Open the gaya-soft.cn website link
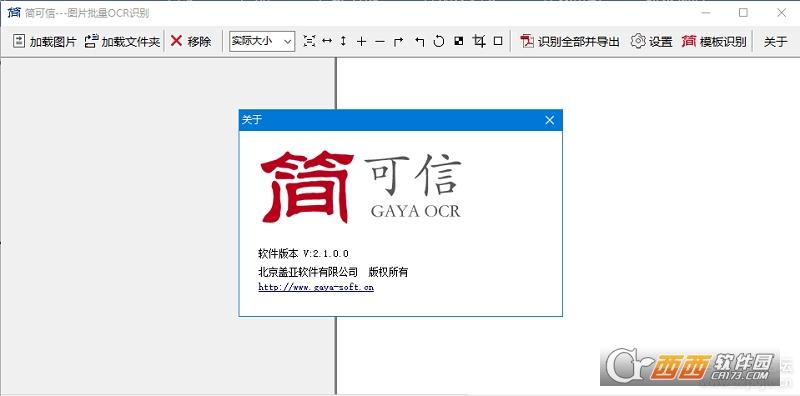 [x=316, y=287]
